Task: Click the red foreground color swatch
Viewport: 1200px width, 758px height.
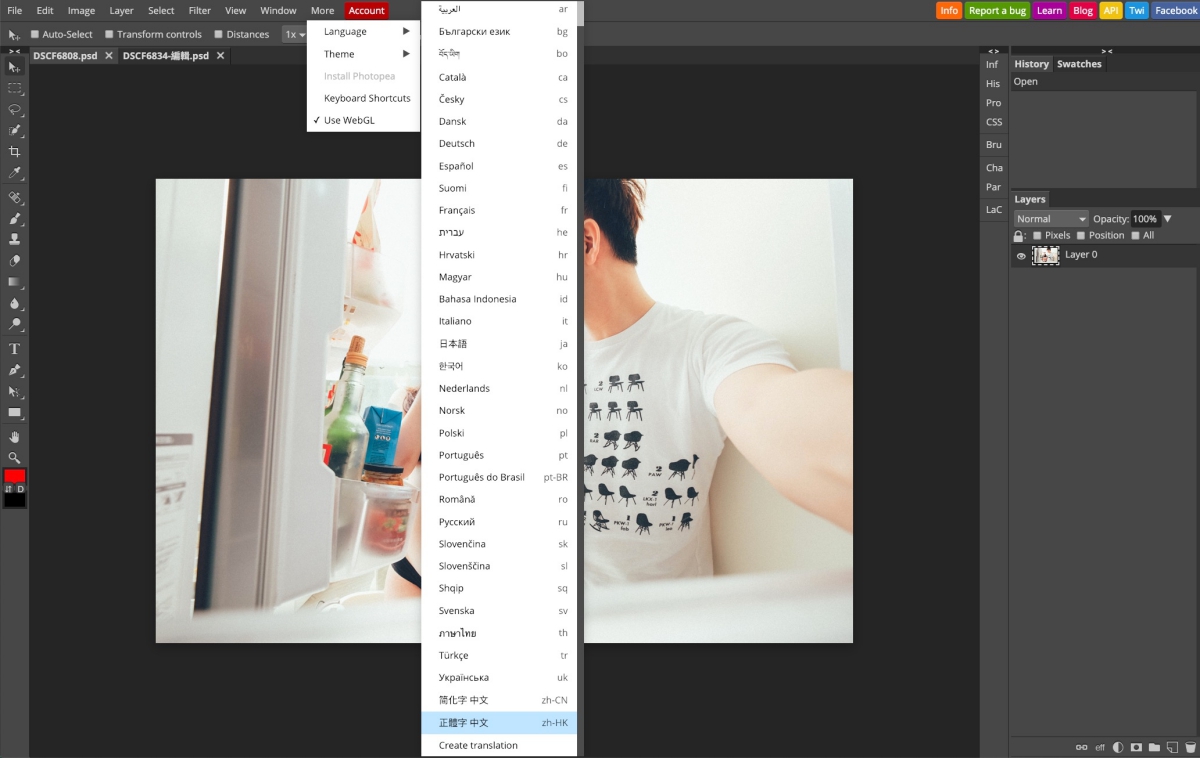Action: coord(14,476)
